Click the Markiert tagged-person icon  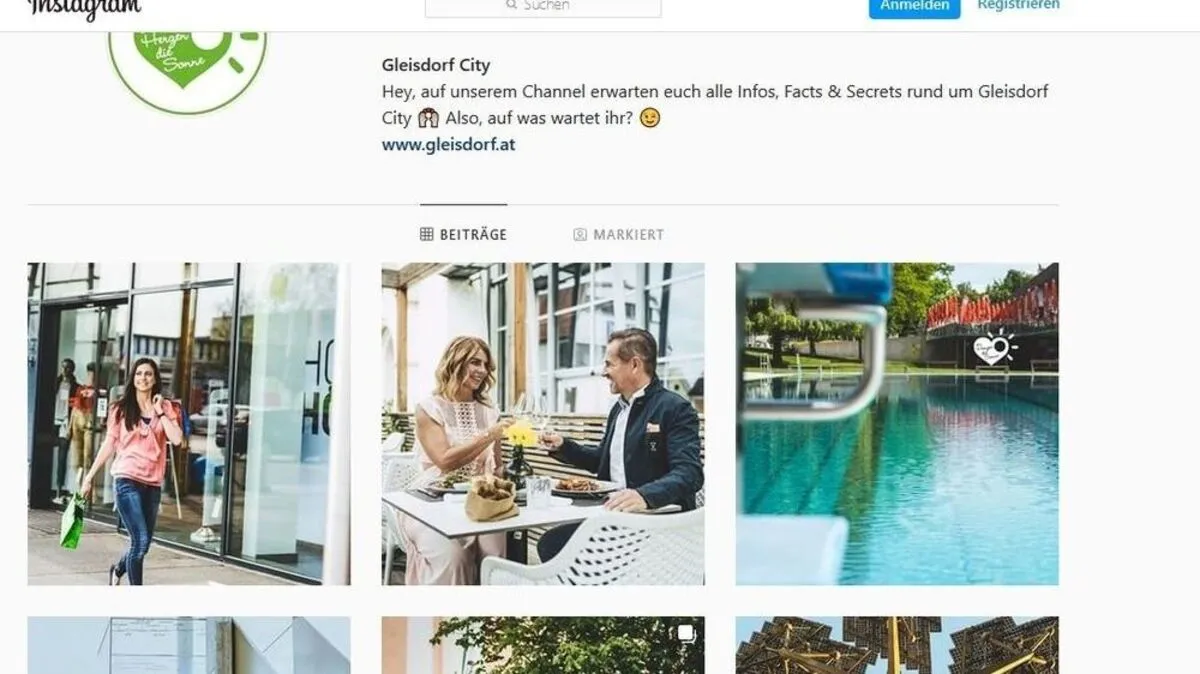(580, 235)
